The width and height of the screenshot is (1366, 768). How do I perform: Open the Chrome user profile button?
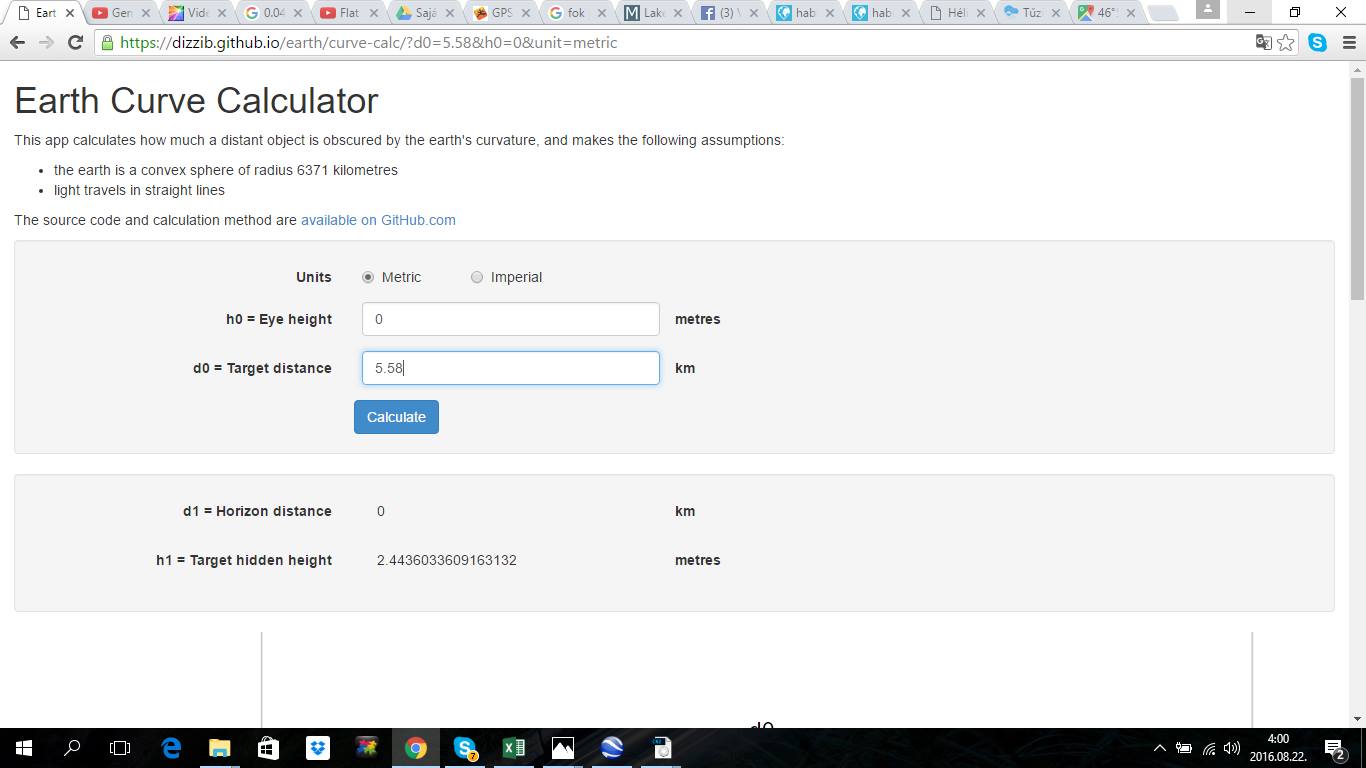coord(1208,10)
